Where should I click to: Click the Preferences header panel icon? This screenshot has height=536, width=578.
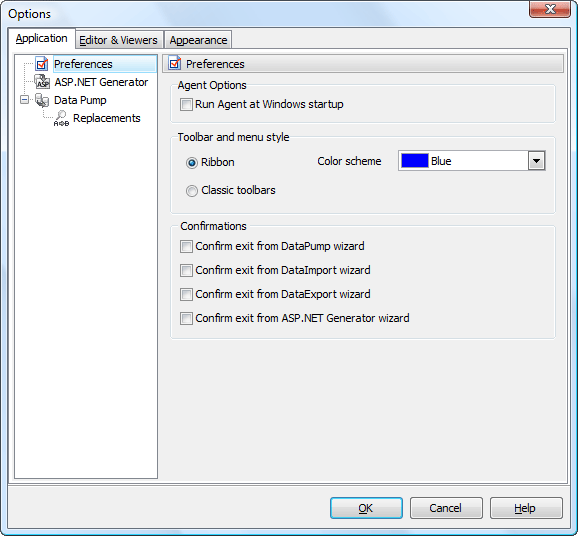175,63
